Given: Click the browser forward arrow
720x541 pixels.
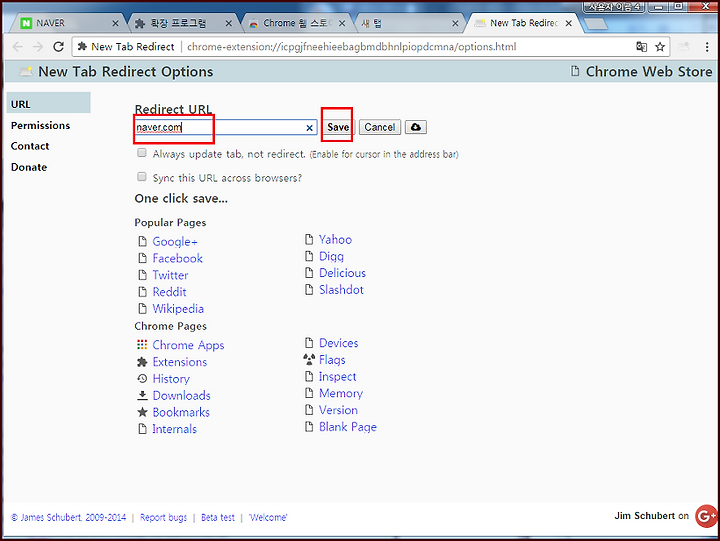Looking at the screenshot, I should (x=38, y=46).
